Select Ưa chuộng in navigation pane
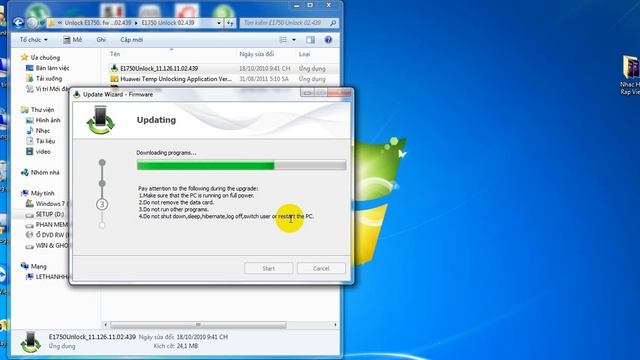This screenshot has width=640, height=360. coord(41,58)
